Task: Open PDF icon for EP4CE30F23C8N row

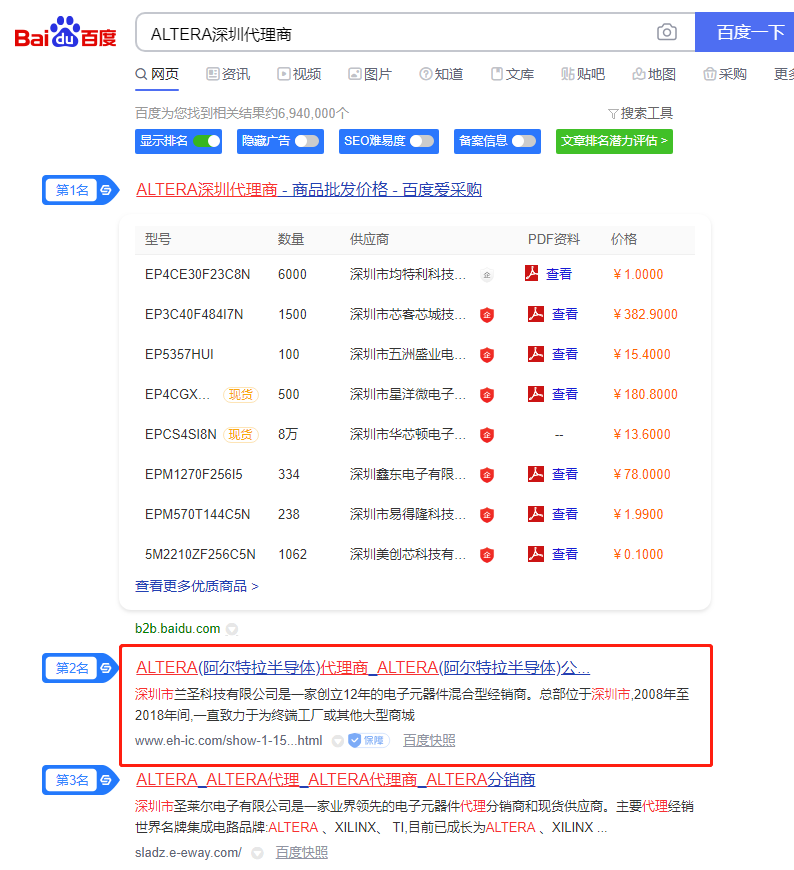Action: (532, 274)
